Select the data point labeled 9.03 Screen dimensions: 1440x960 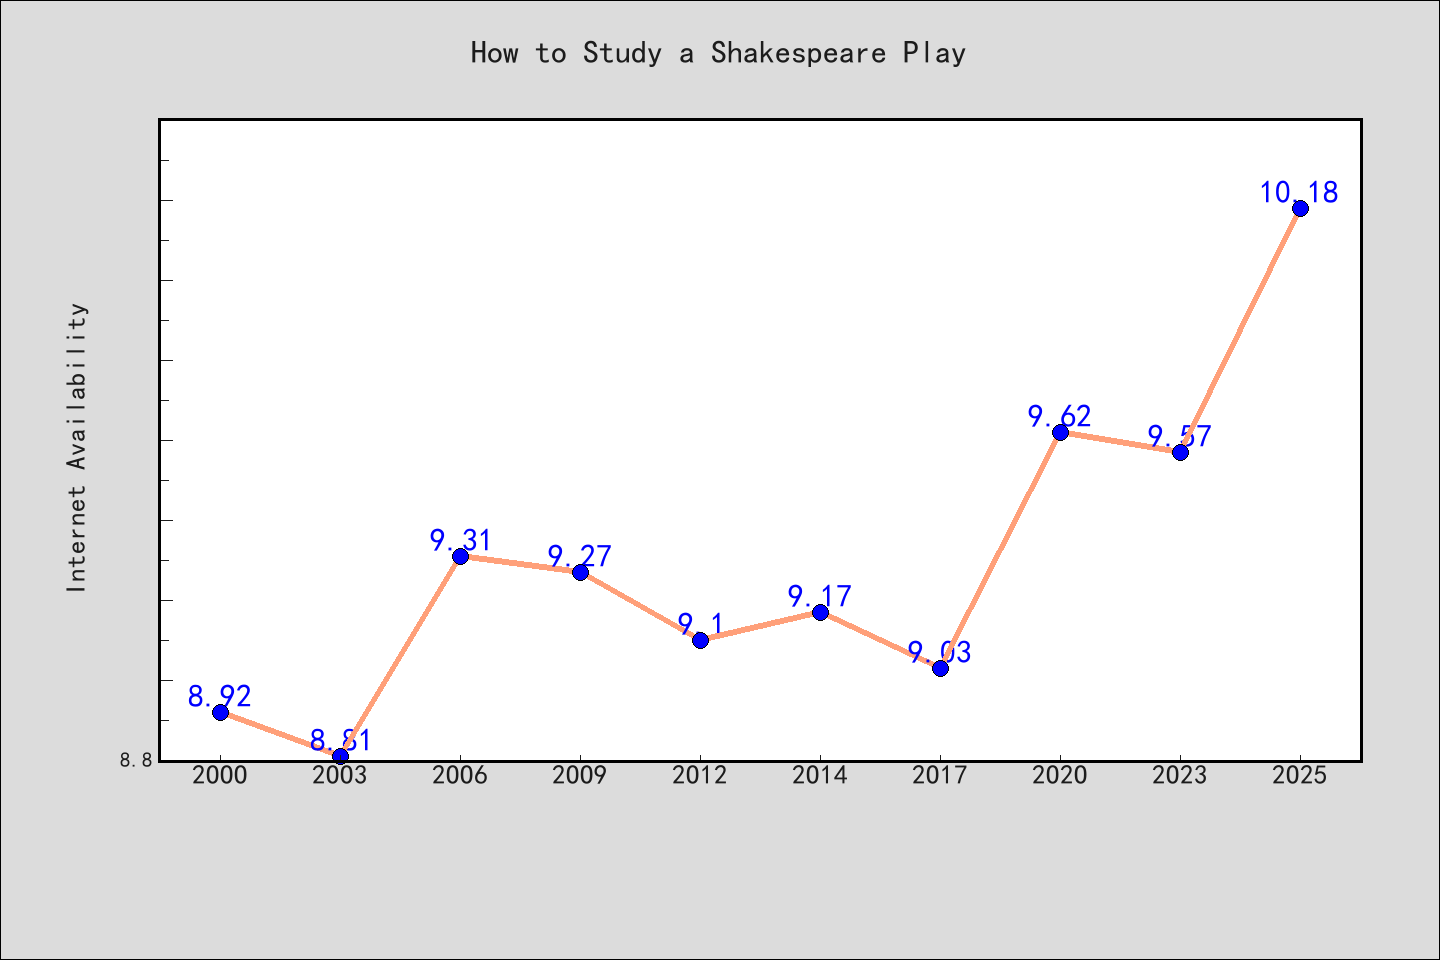tap(940, 668)
